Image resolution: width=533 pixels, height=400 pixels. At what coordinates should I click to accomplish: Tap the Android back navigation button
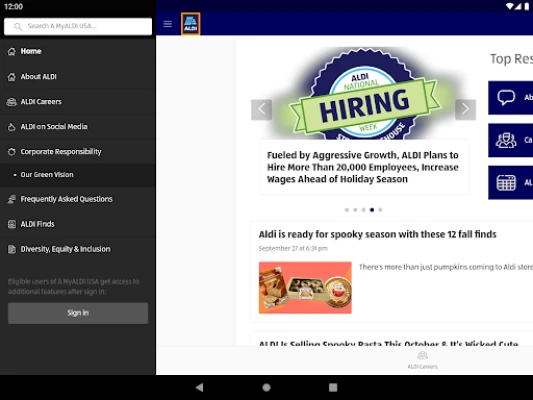point(200,387)
